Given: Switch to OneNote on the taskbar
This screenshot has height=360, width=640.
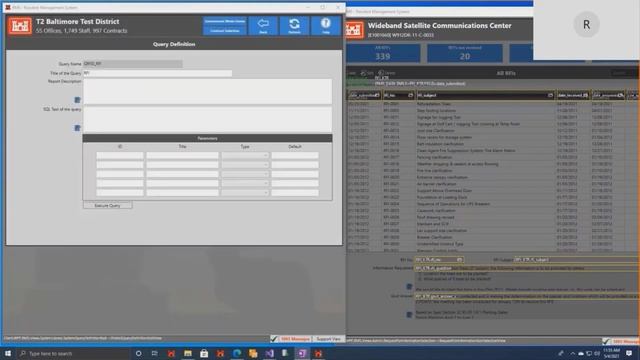Looking at the screenshot, I should click(x=302, y=353).
